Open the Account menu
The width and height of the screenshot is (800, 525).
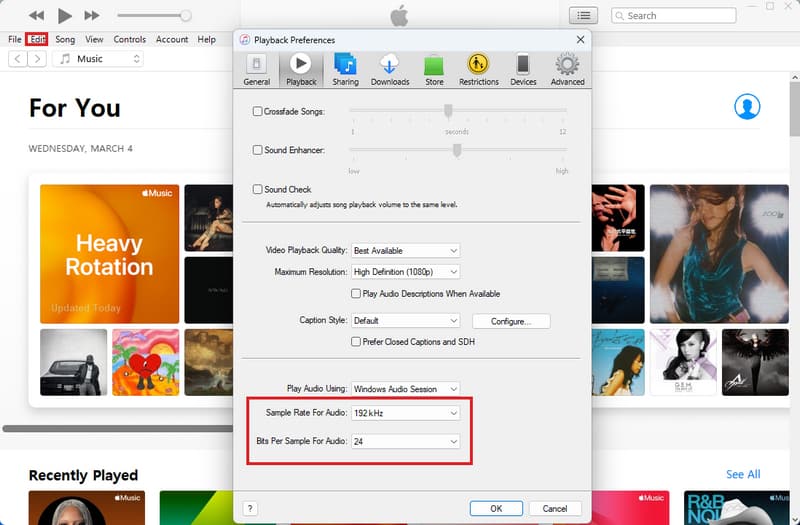tap(172, 39)
